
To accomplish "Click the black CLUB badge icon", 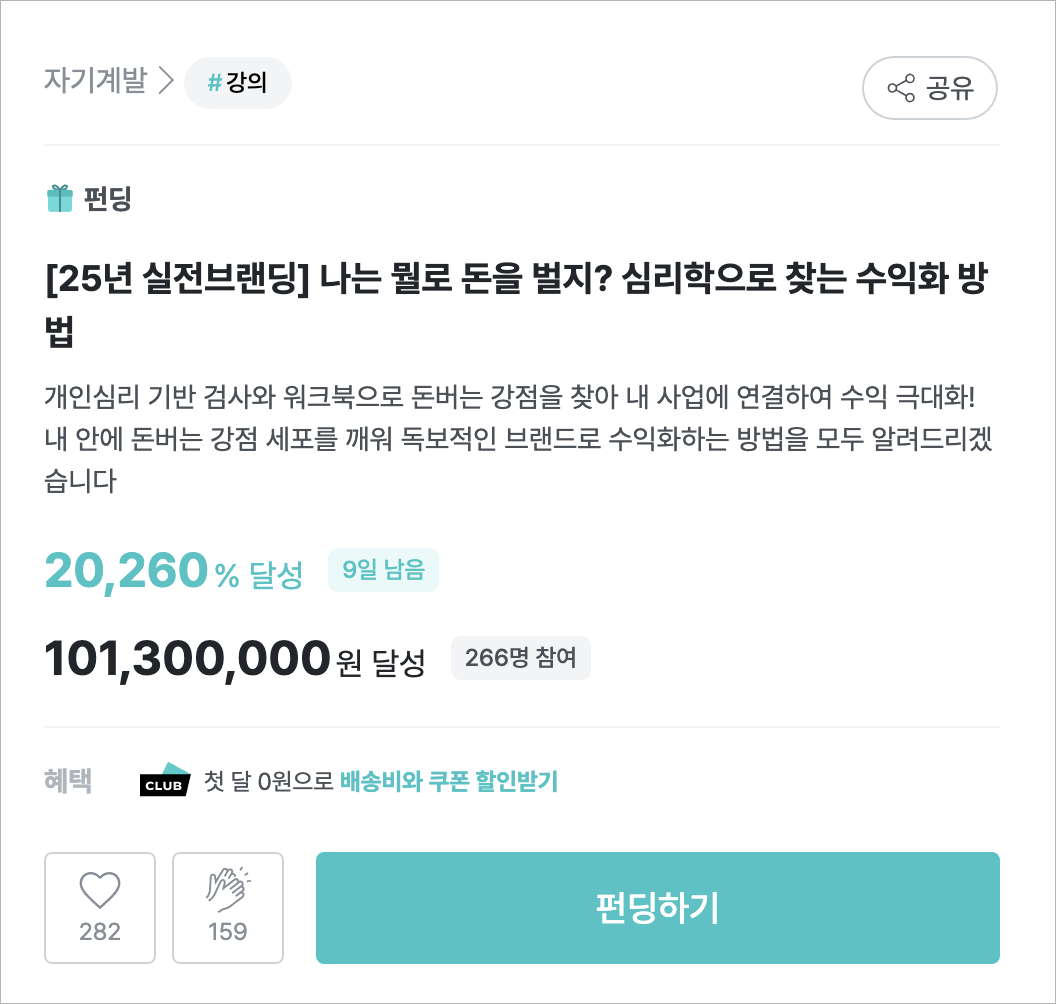I will (x=164, y=782).
